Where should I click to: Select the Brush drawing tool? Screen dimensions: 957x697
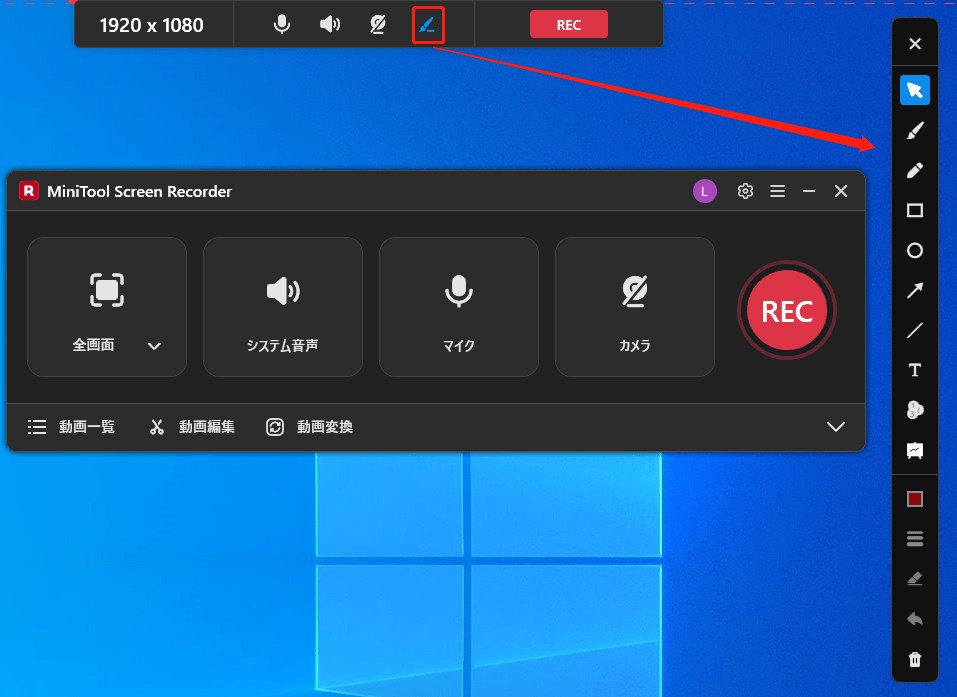[x=914, y=130]
